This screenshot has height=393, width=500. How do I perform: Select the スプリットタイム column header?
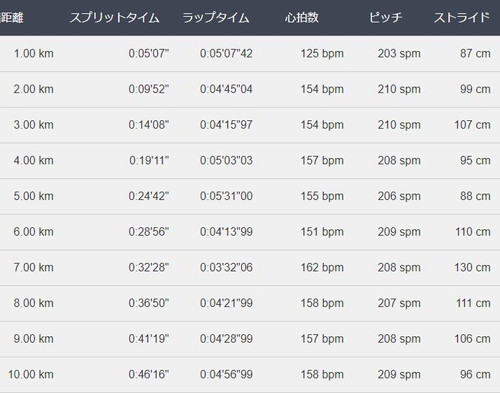tap(115, 18)
